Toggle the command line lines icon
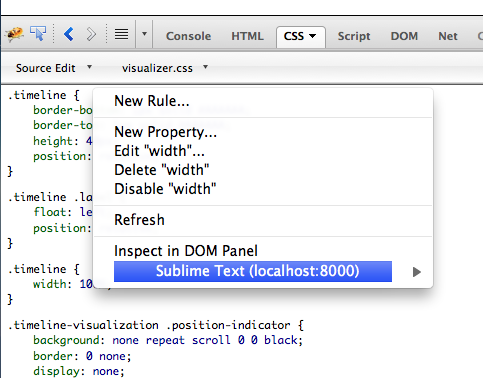Viewport: 483px width, 378px height. click(x=121, y=34)
